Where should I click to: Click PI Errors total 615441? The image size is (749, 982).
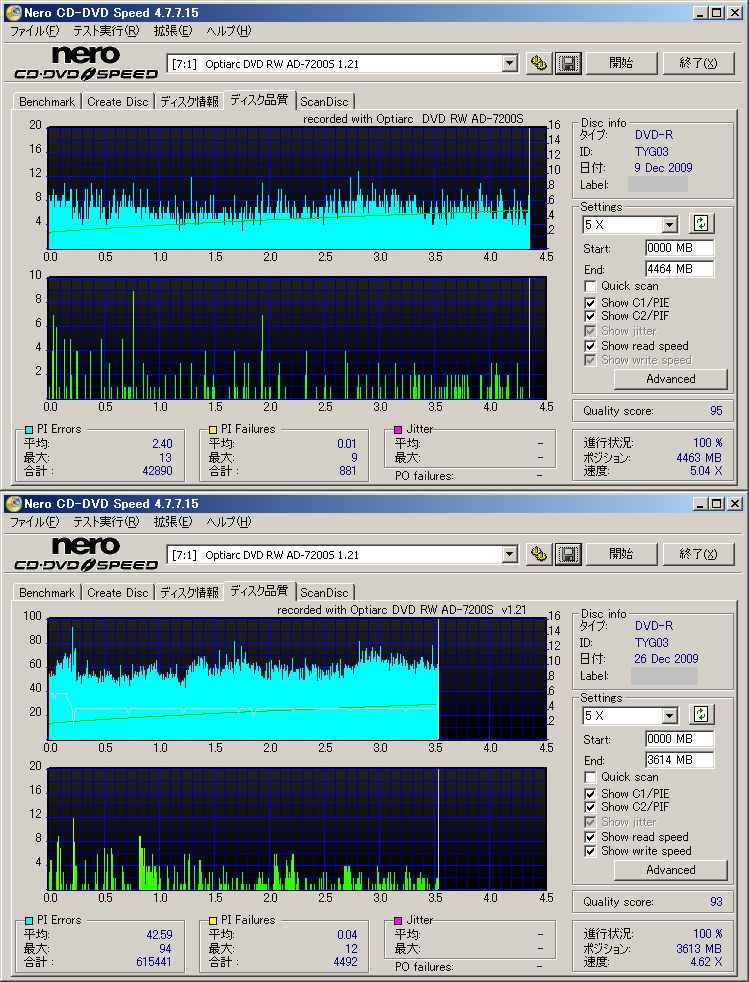(x=153, y=962)
